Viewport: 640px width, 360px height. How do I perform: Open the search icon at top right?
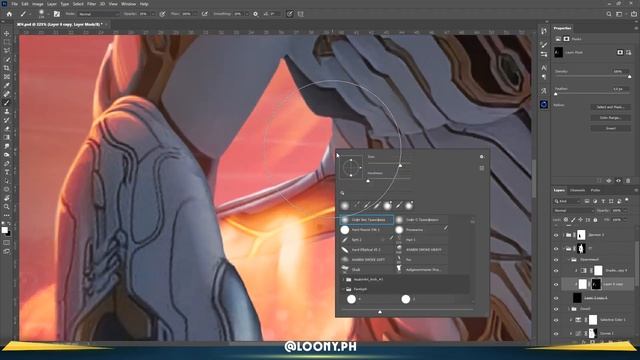609,14
